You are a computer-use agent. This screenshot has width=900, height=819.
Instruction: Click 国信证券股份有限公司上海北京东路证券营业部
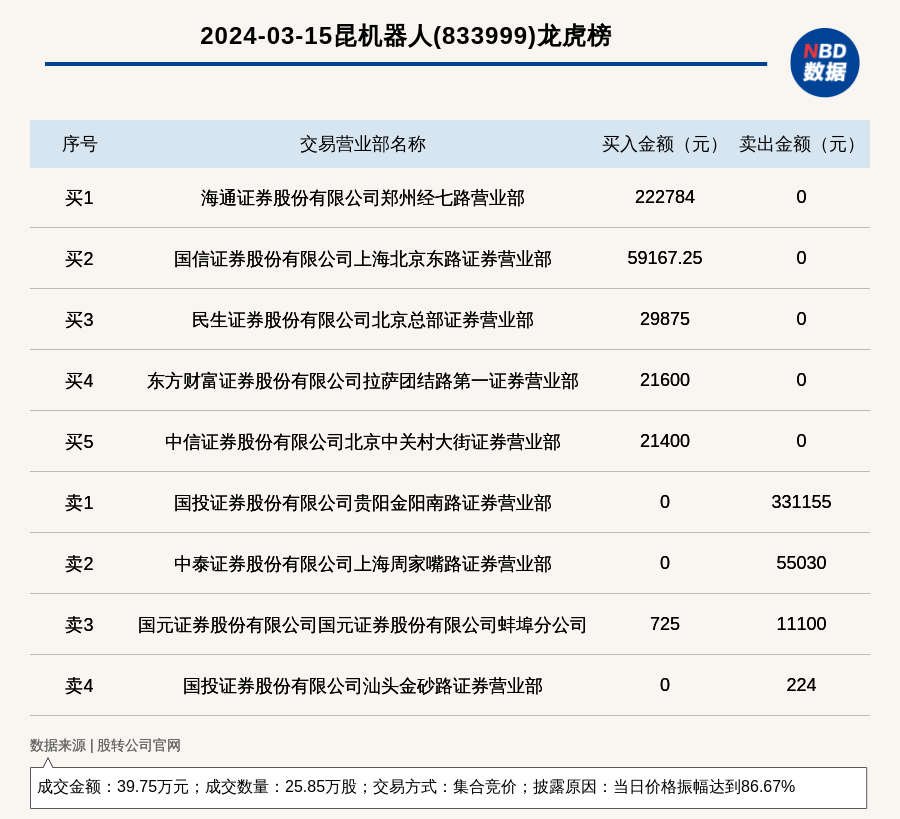tap(363, 259)
